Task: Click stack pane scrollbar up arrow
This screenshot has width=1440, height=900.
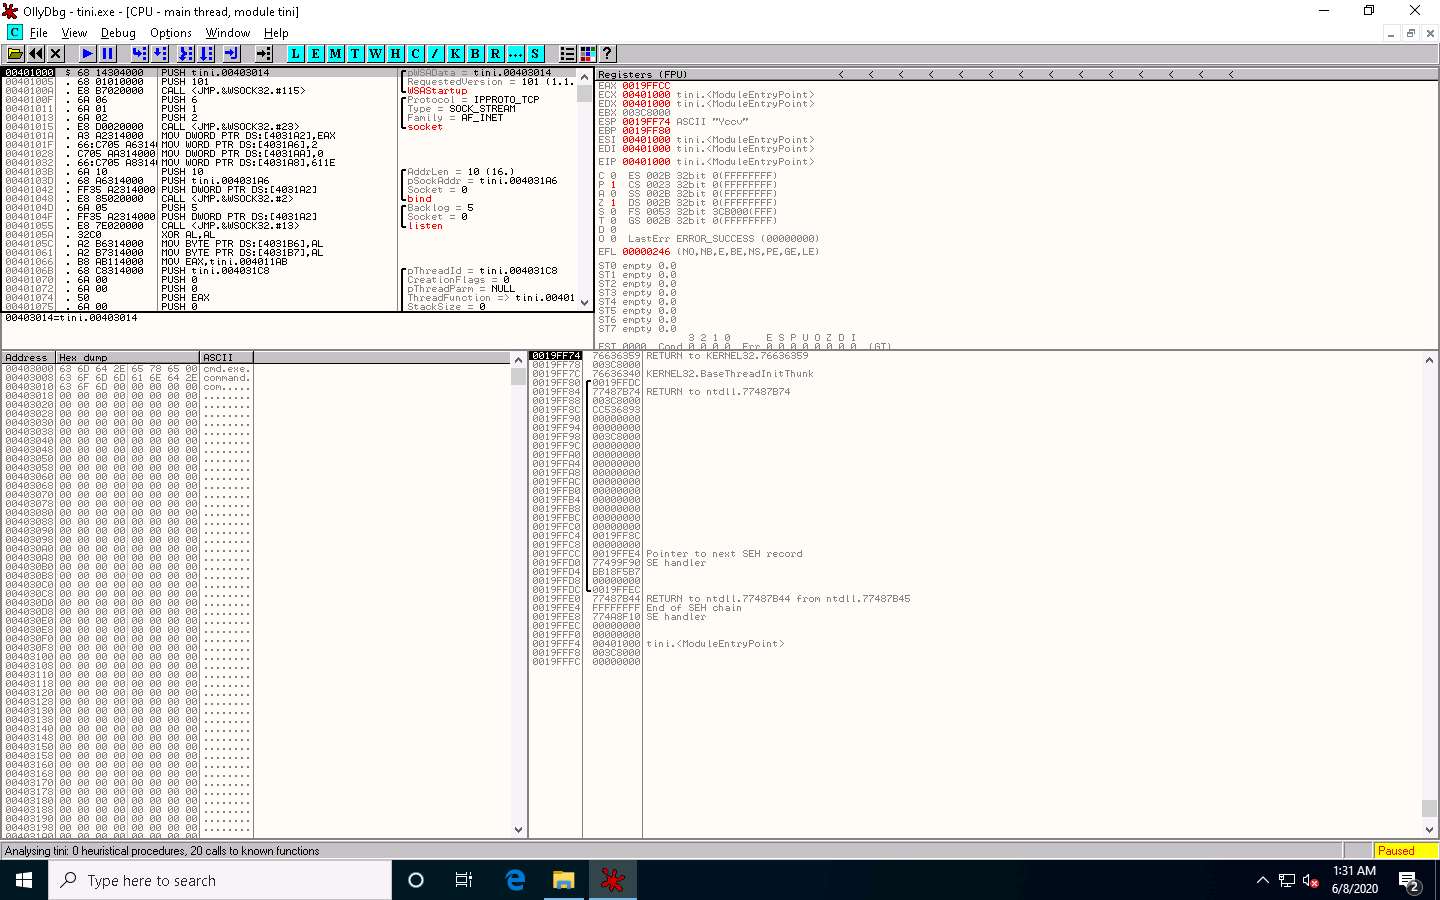Action: tap(1429, 359)
